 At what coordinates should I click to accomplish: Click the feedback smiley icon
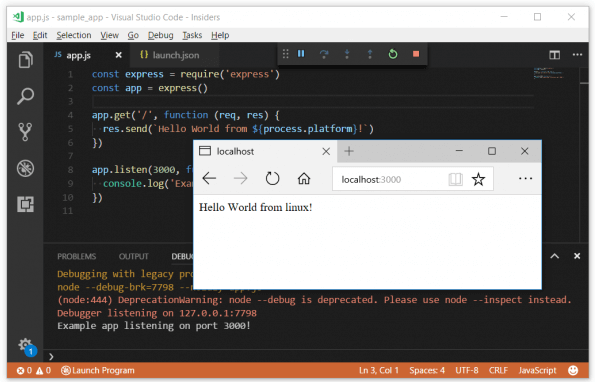pos(573,370)
